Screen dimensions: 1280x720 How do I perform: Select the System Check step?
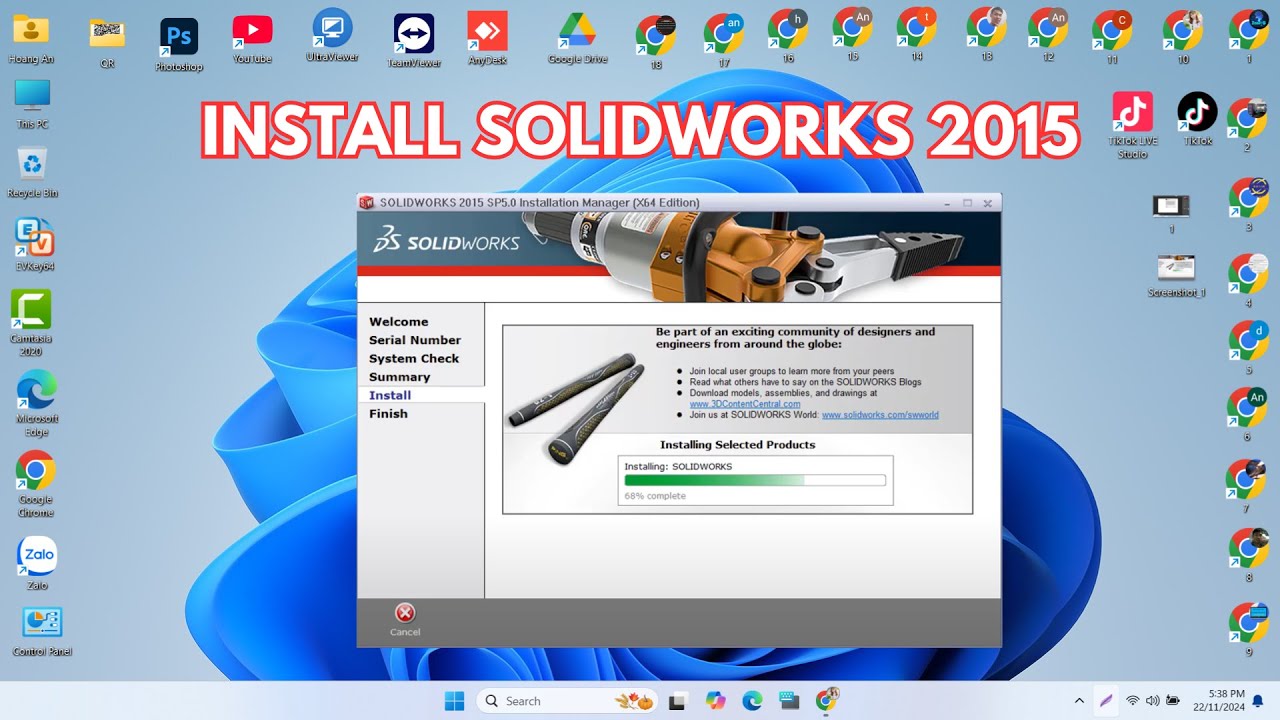tap(414, 358)
